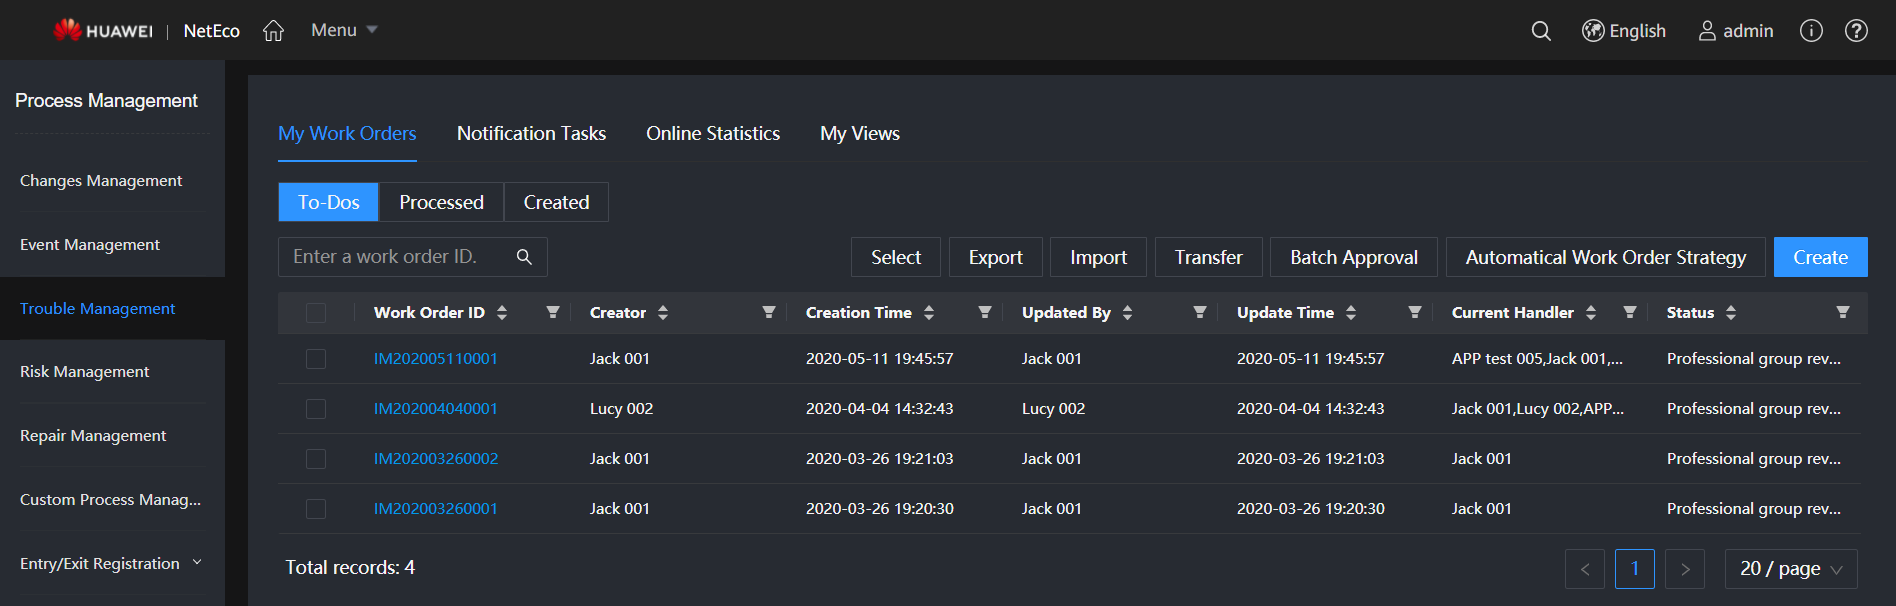1896x606 pixels.
Task: Open filter for Status column
Action: [1842, 313]
